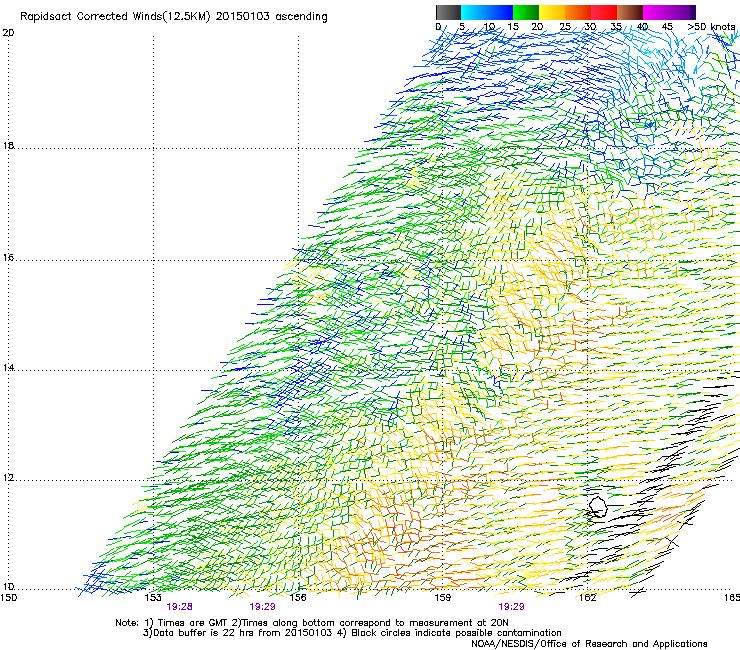
Task: Click the '19:29' time label nearest longitude 162
Action: [511, 607]
